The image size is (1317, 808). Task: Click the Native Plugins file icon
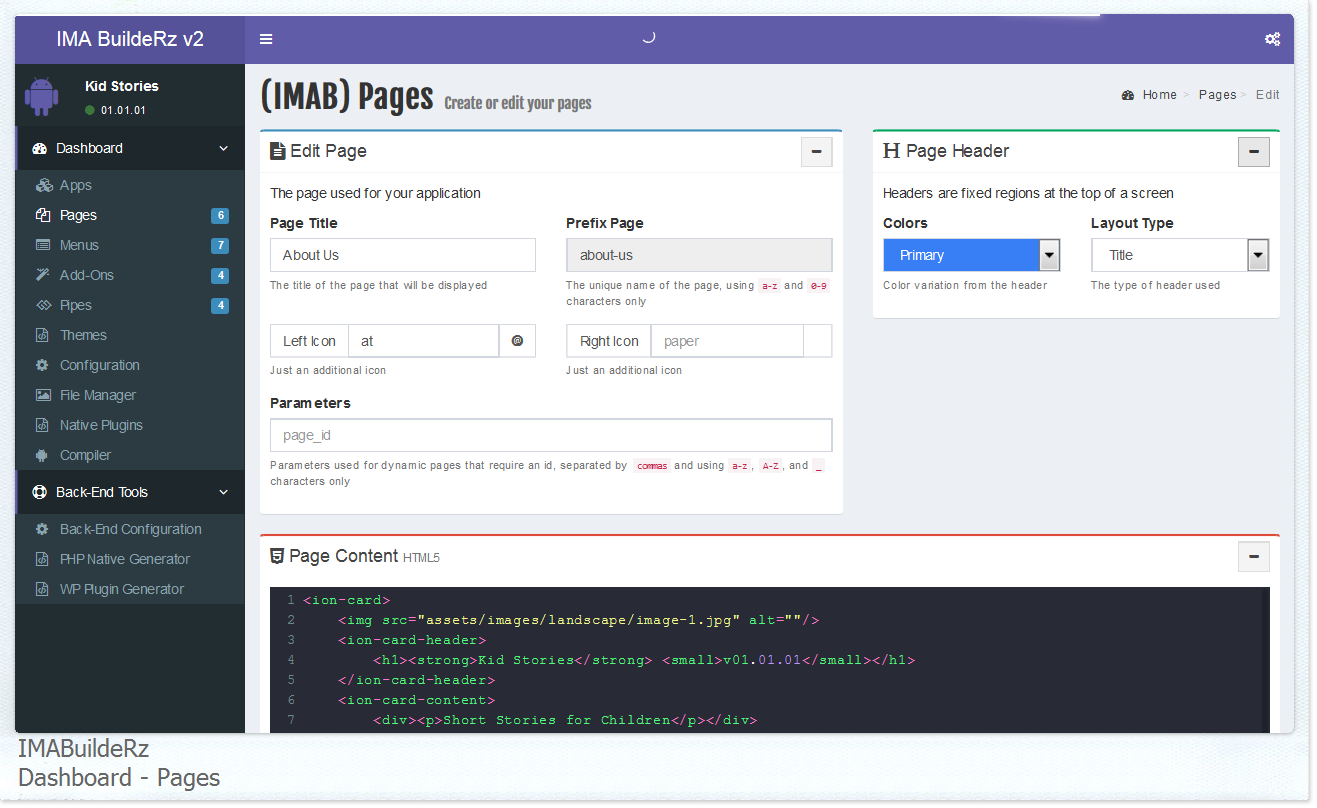pyautogui.click(x=42, y=425)
